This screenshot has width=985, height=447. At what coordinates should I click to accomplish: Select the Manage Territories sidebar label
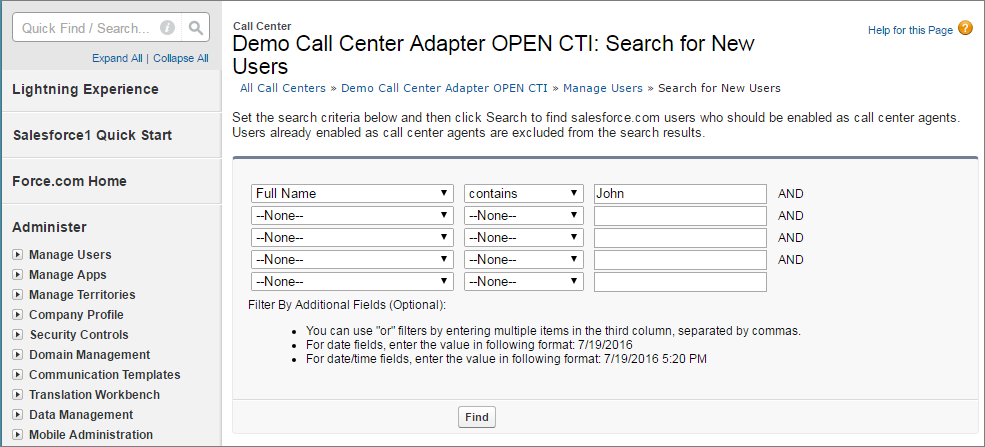[x=82, y=295]
